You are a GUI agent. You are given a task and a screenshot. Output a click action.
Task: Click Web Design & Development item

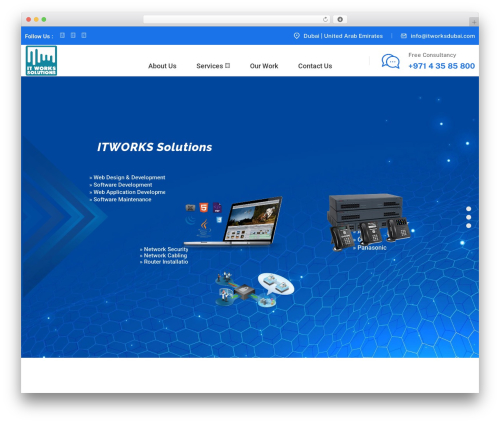click(x=127, y=177)
